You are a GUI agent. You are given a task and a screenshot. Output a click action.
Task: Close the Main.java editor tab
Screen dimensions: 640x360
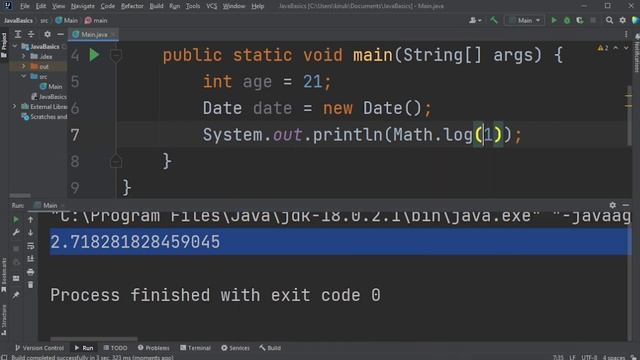coord(113,34)
